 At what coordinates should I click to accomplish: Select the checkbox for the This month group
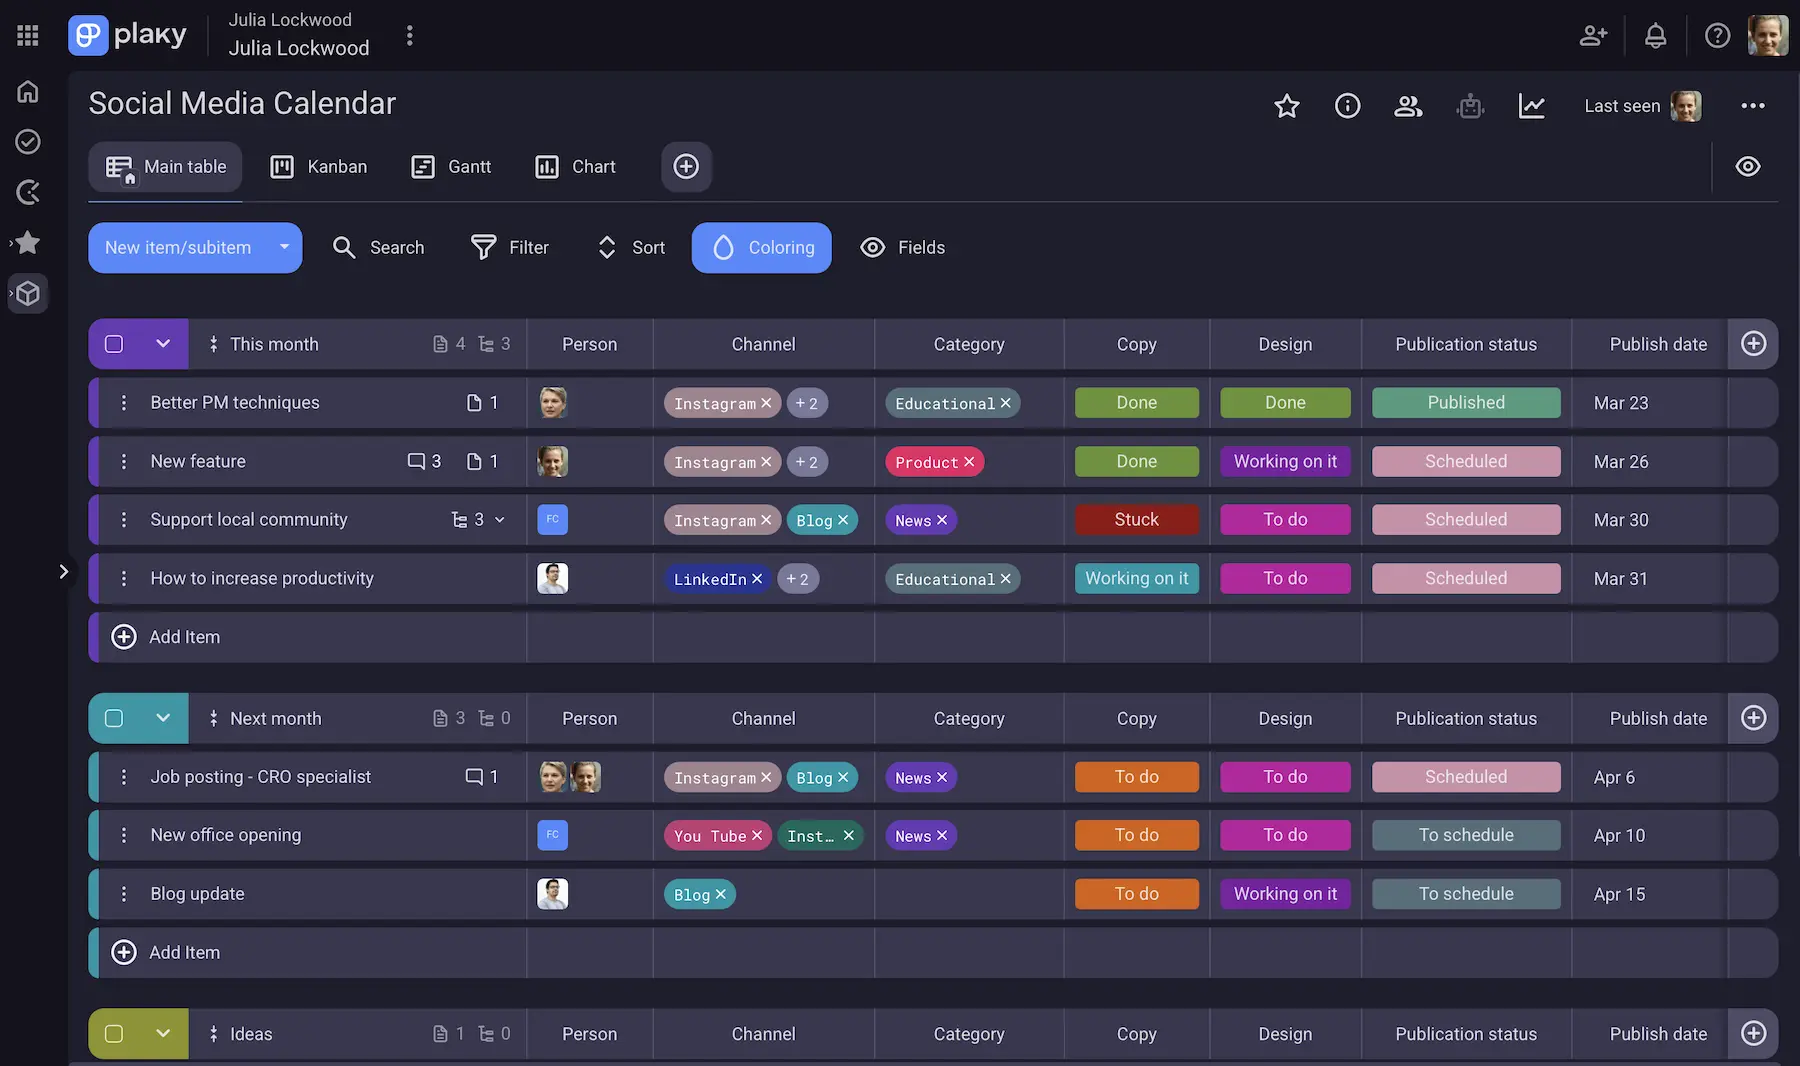(113, 343)
